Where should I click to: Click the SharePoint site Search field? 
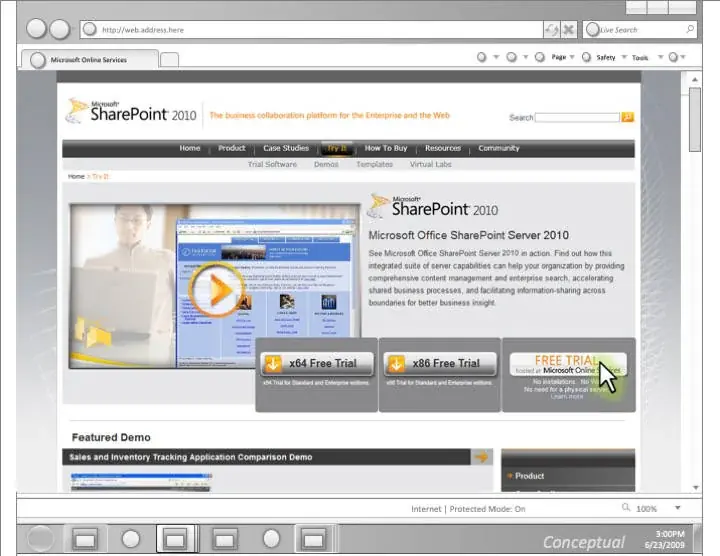tap(577, 118)
